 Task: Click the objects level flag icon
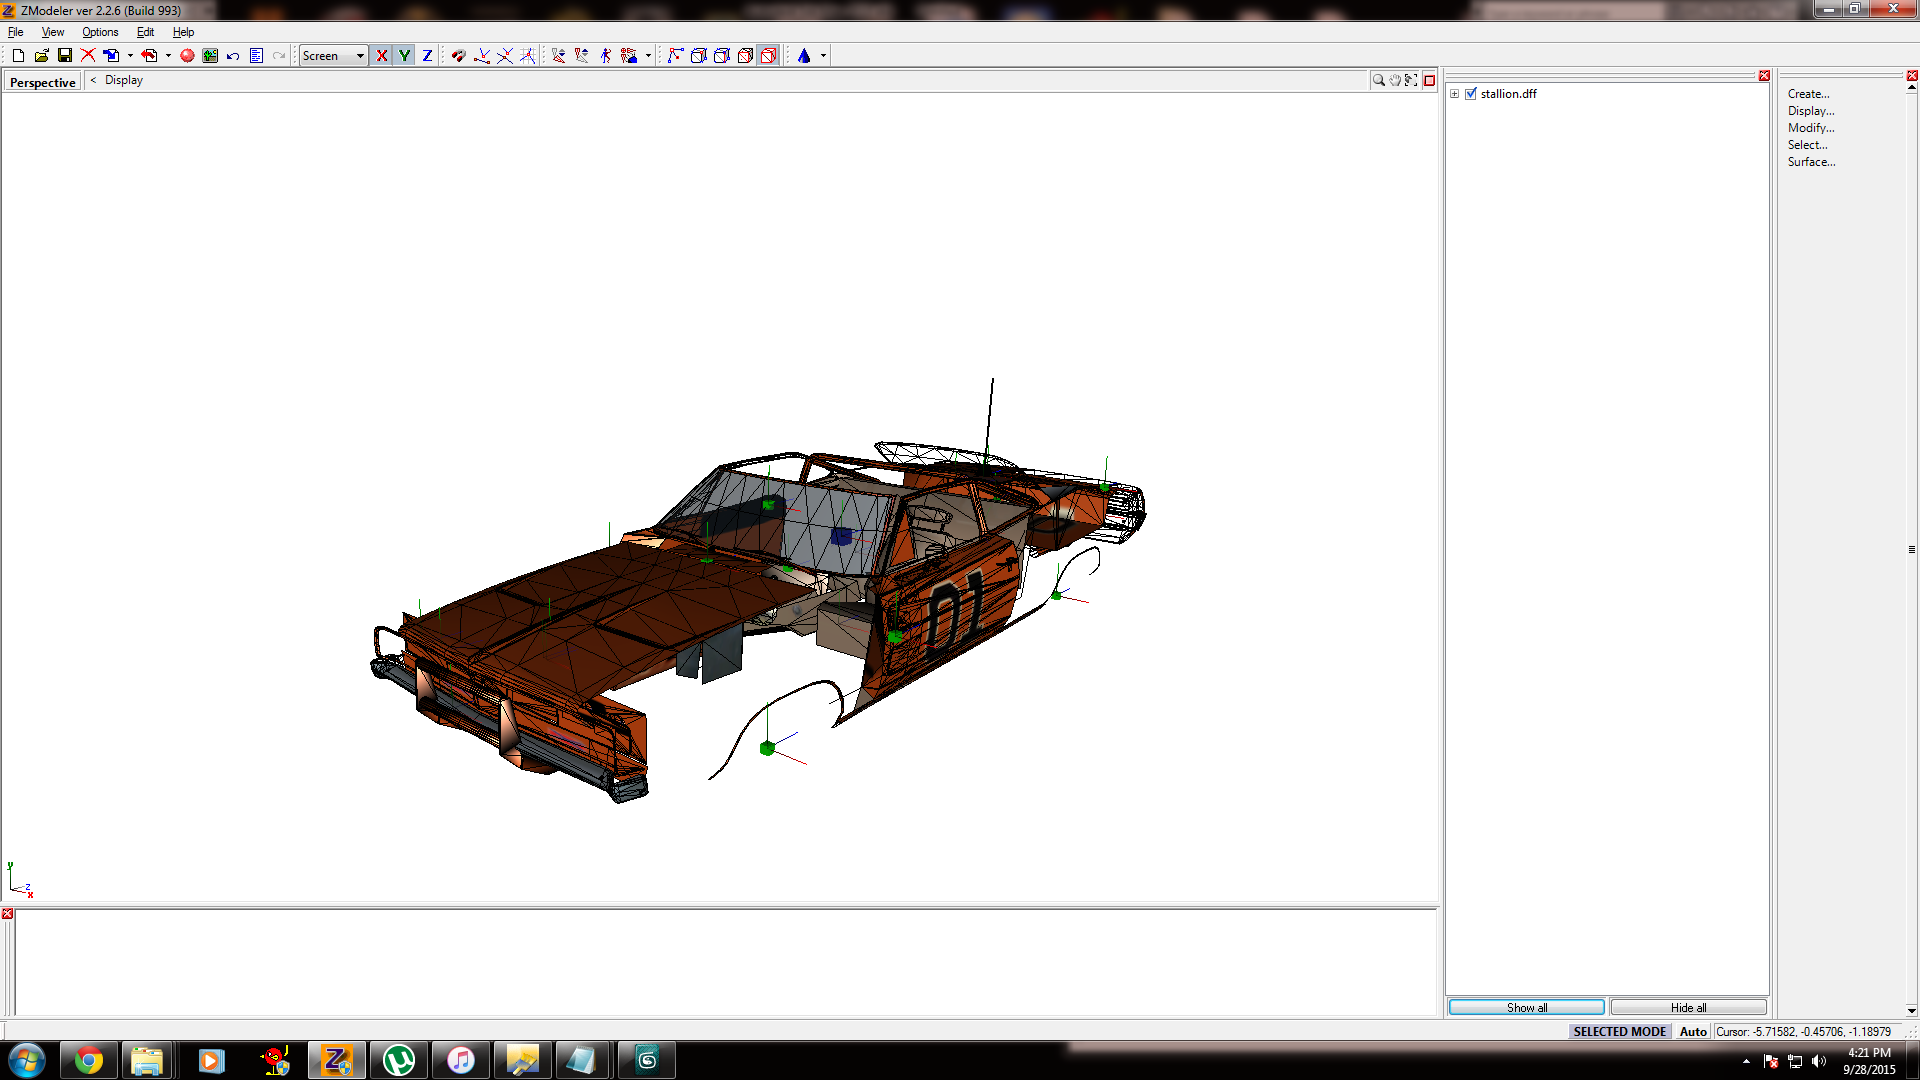coord(629,56)
